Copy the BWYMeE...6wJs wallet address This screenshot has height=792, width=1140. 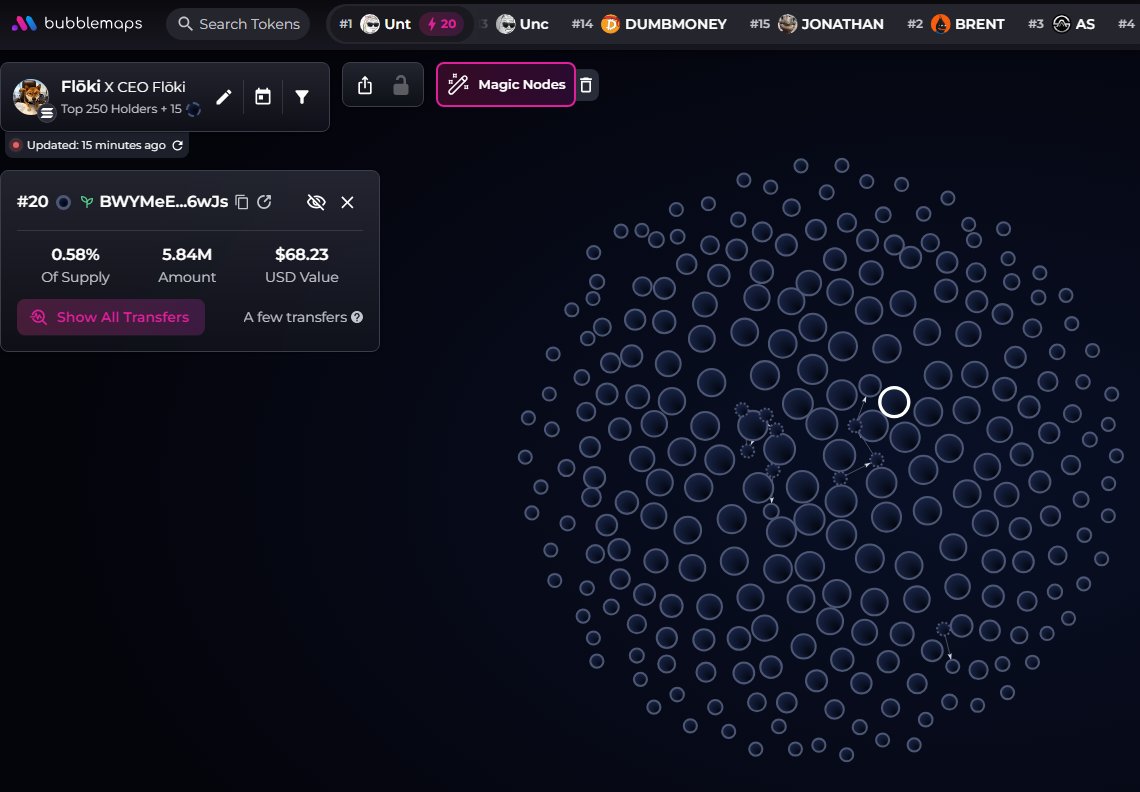coord(242,202)
